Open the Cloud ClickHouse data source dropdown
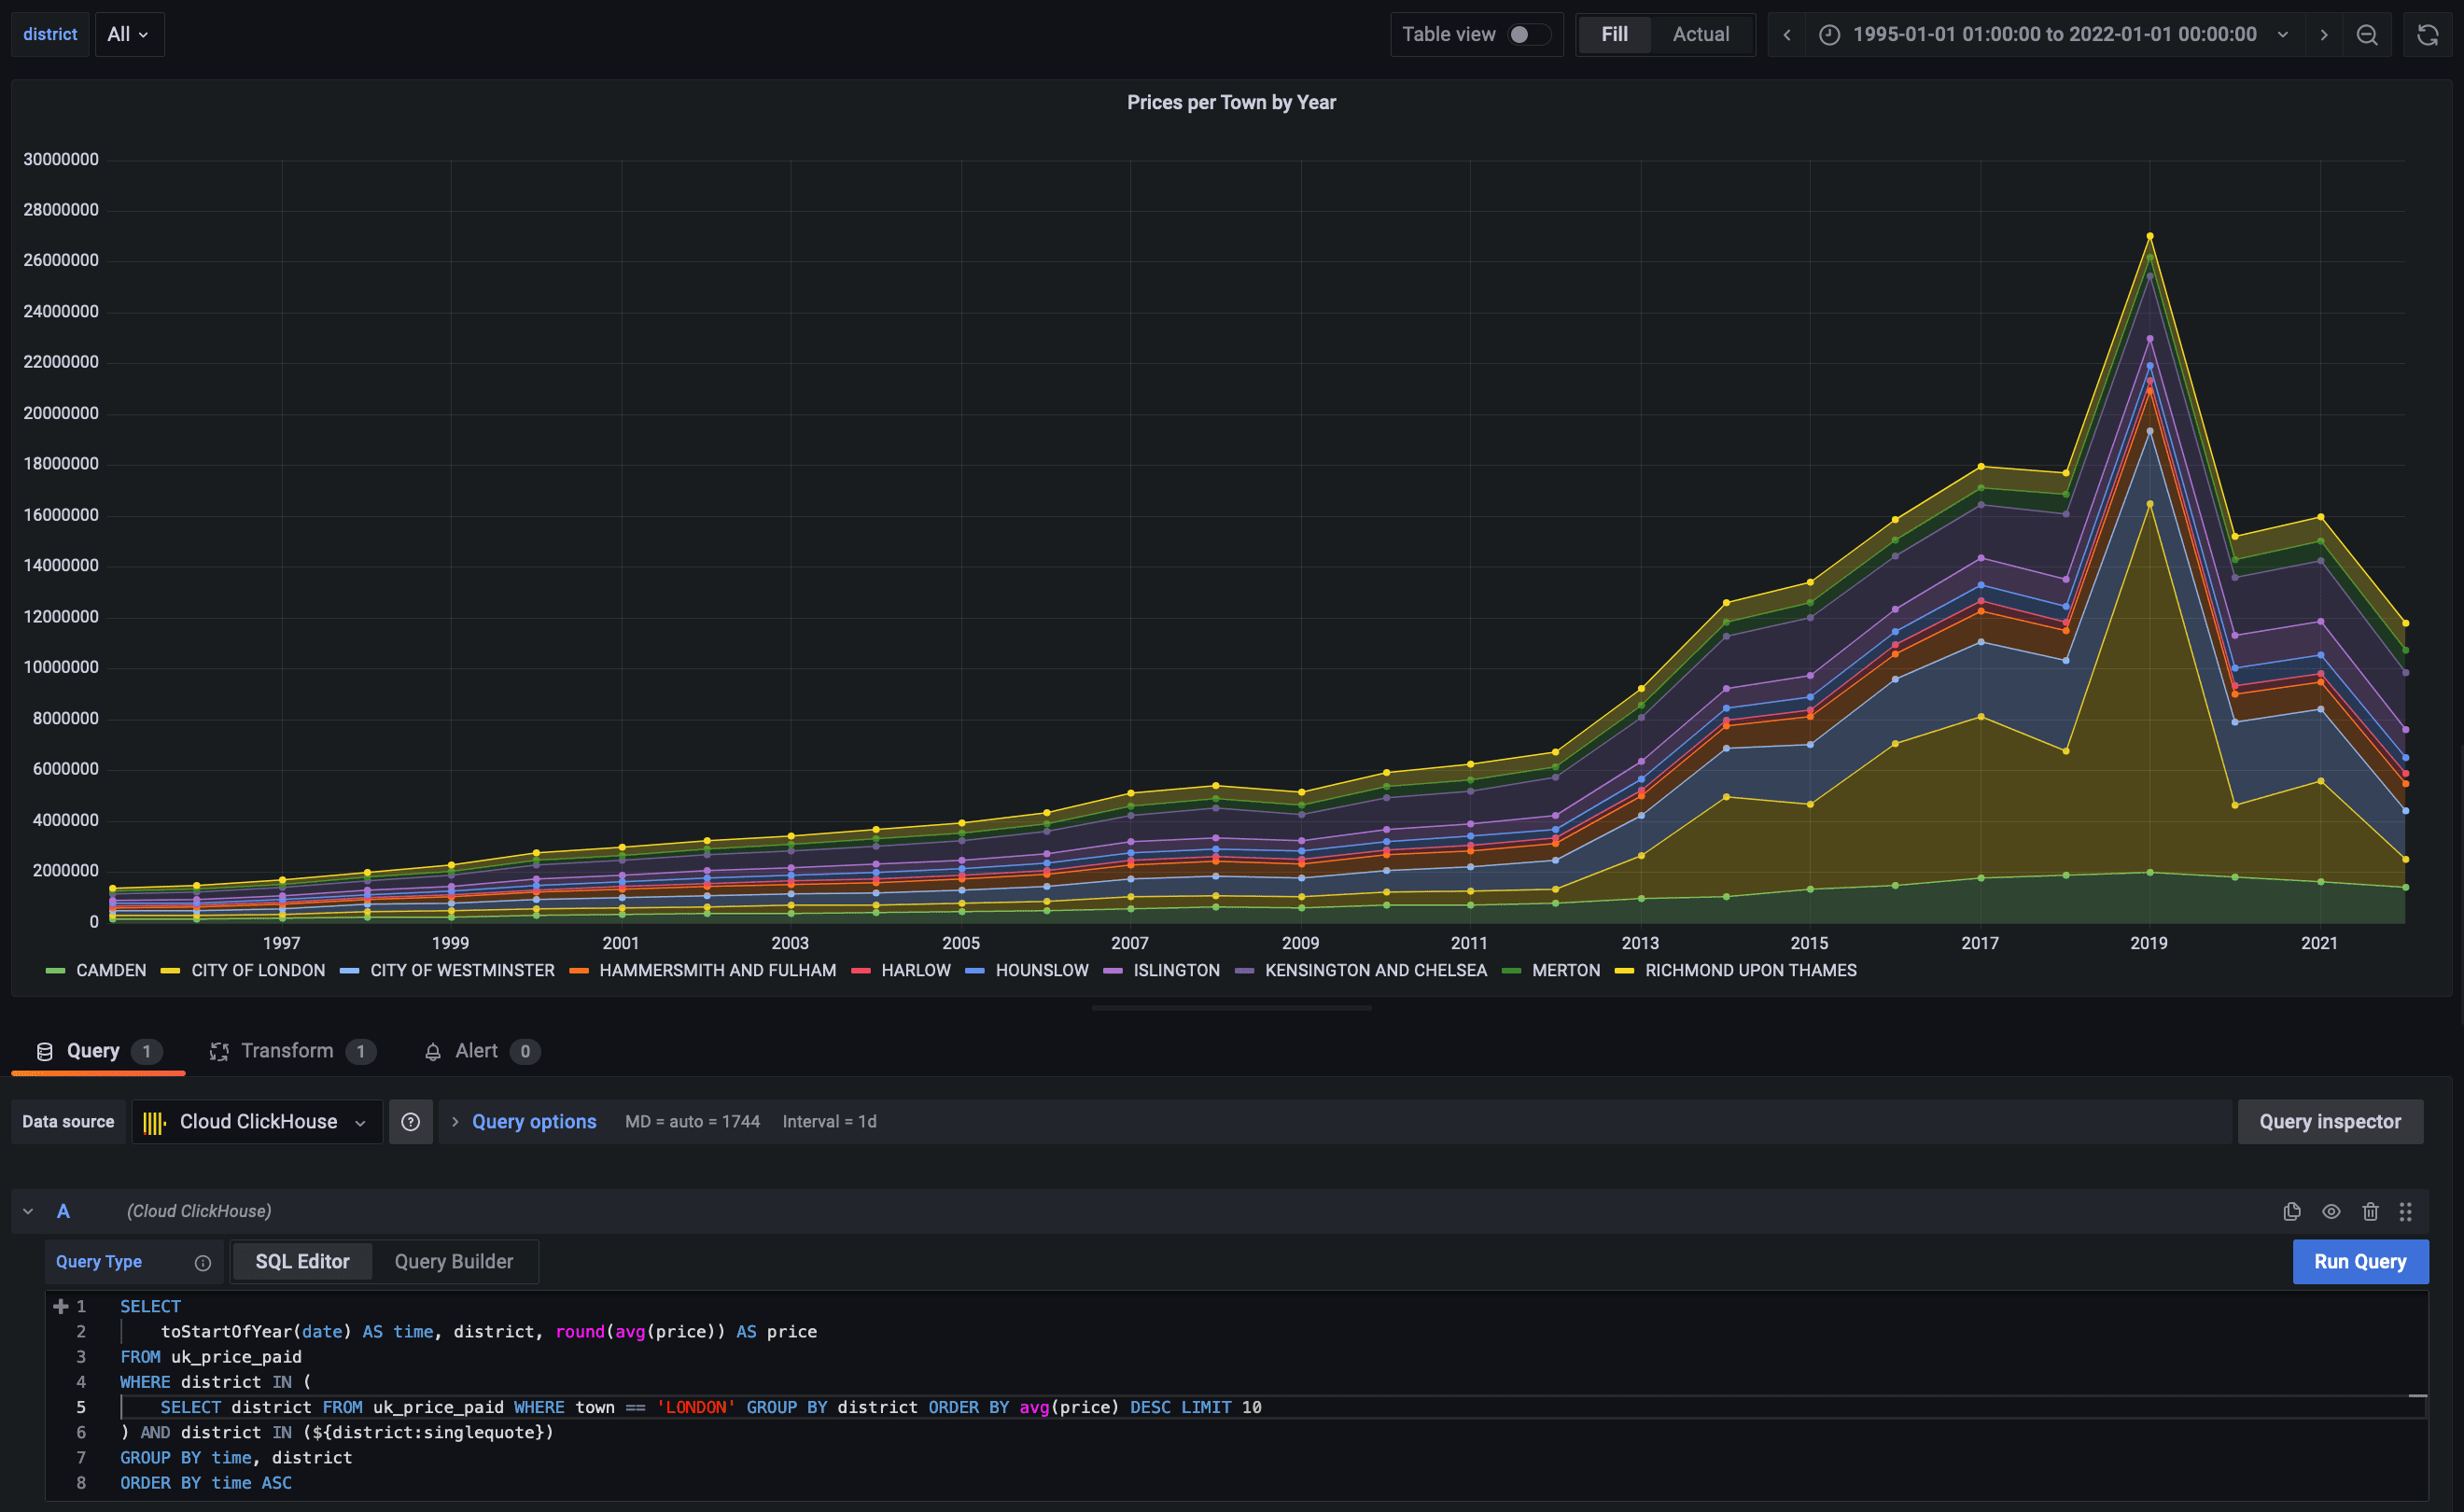Image resolution: width=2464 pixels, height=1512 pixels. pos(258,1122)
